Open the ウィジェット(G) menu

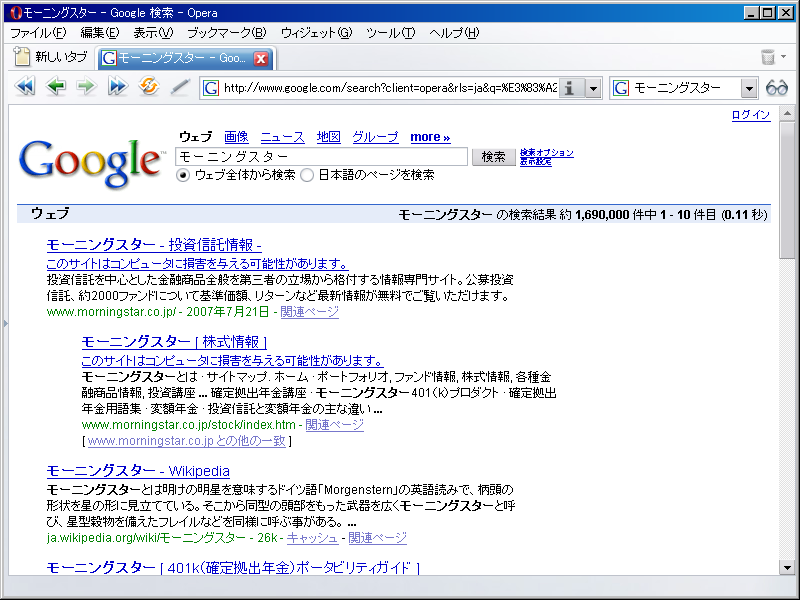pyautogui.click(x=316, y=33)
